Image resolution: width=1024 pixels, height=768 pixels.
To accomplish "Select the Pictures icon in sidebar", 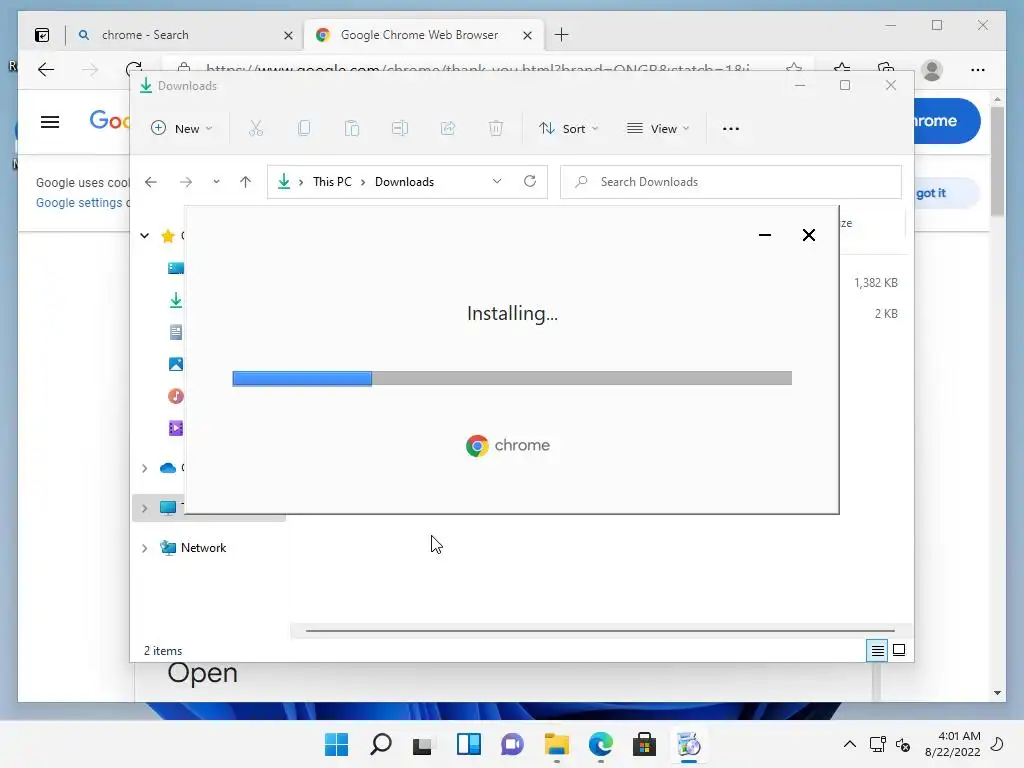I will [176, 364].
